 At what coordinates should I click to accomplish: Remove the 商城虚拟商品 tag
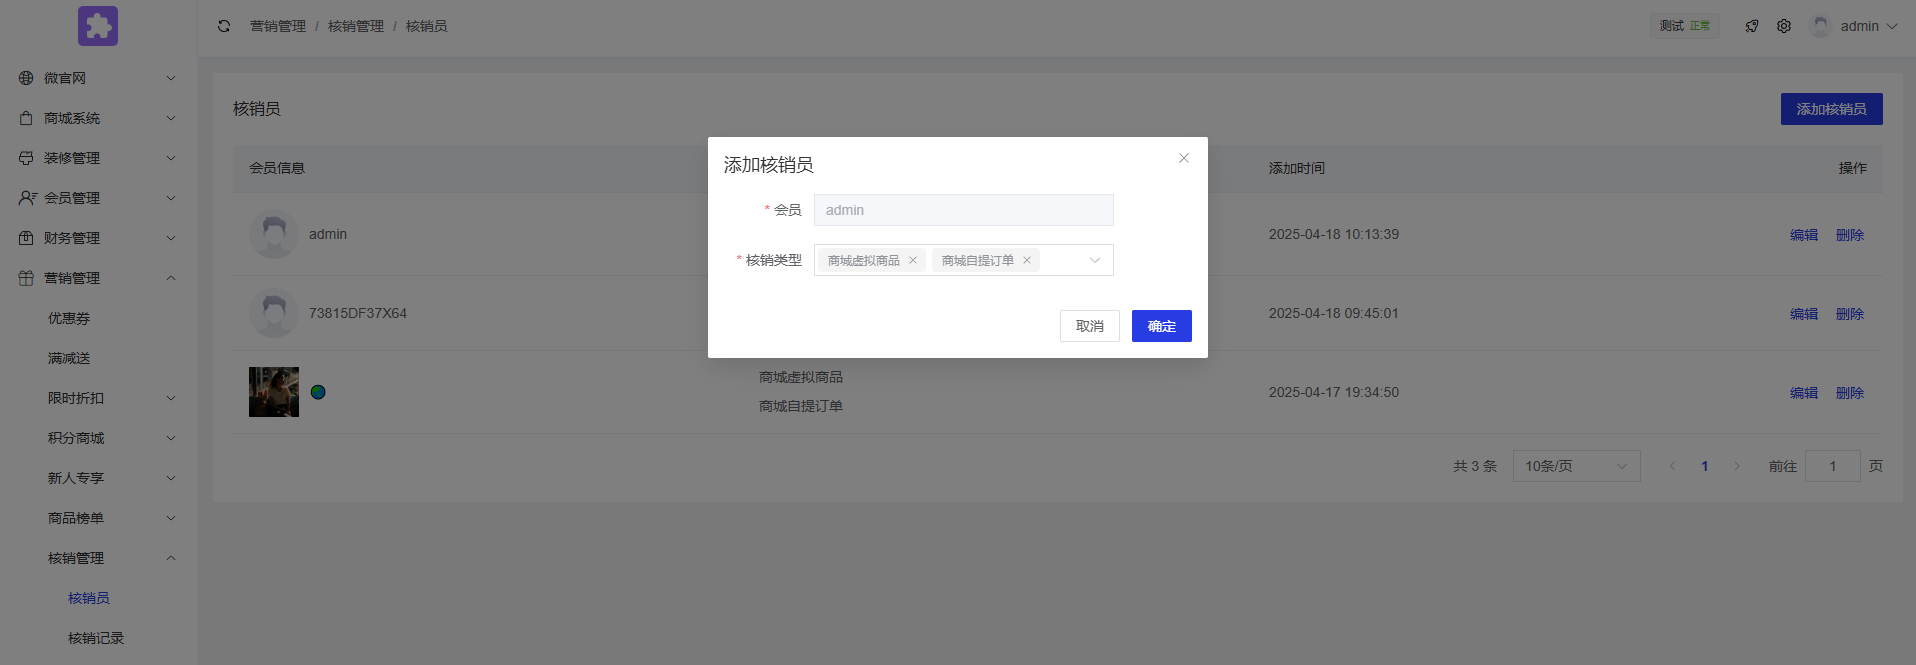pos(913,260)
